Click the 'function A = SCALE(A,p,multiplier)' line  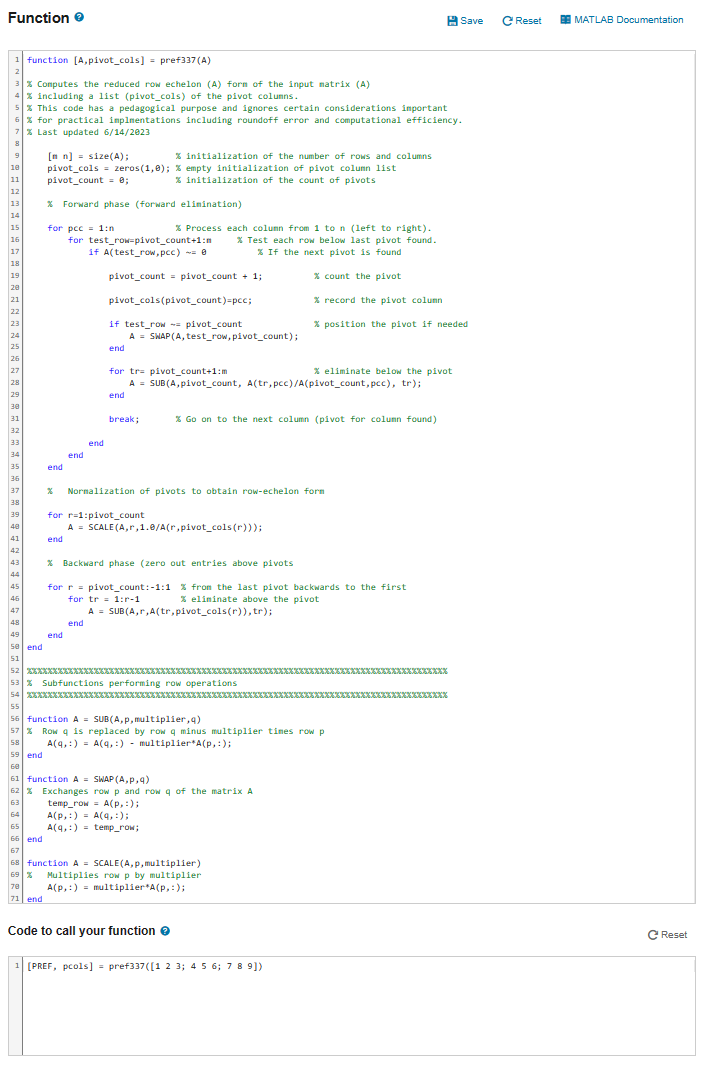(x=114, y=863)
